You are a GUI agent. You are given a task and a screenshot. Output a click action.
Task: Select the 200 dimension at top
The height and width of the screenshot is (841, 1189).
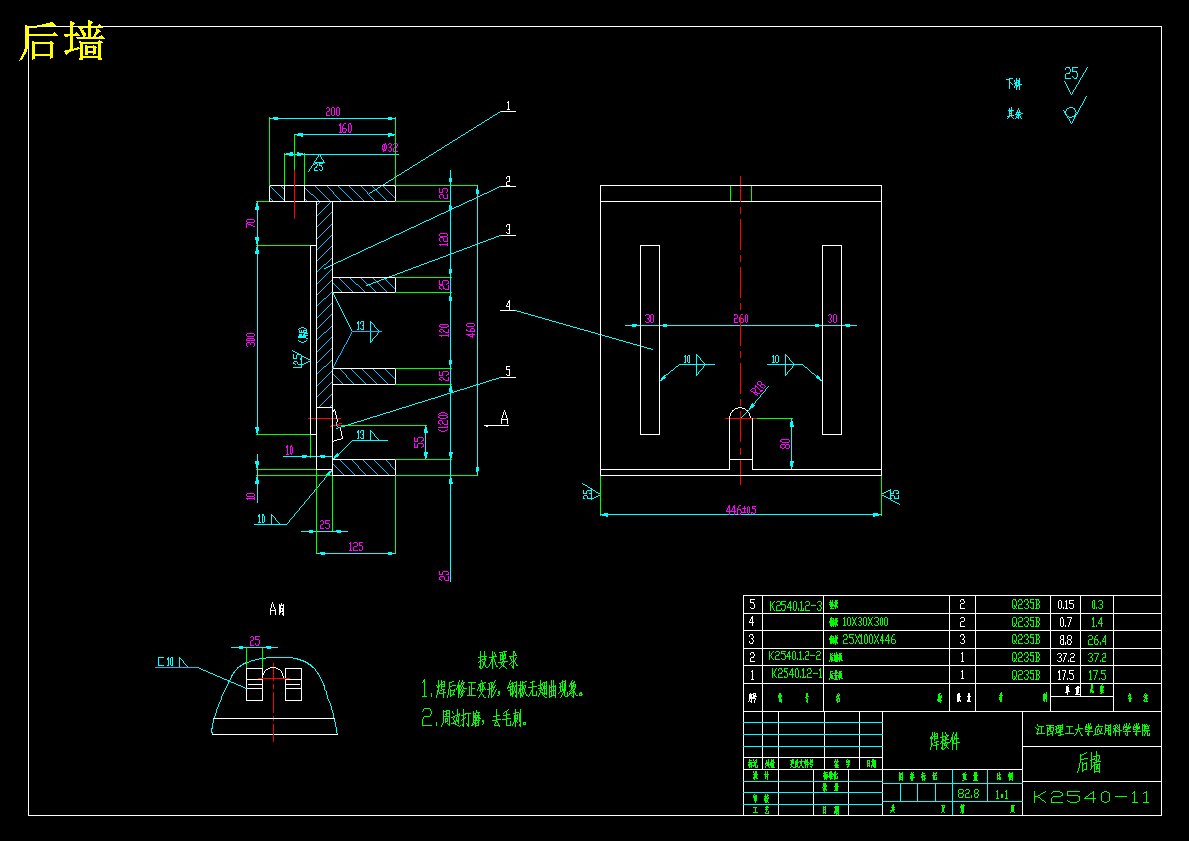tap(333, 112)
